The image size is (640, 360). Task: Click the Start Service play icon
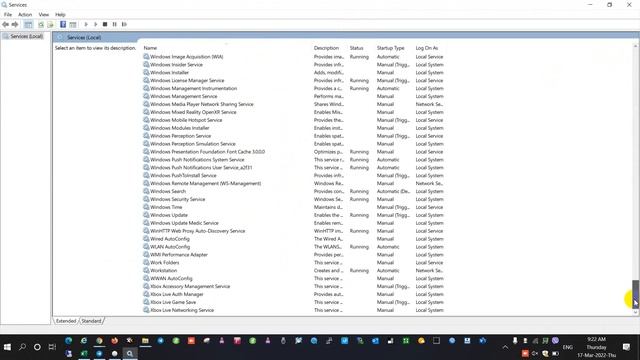pos(86,24)
